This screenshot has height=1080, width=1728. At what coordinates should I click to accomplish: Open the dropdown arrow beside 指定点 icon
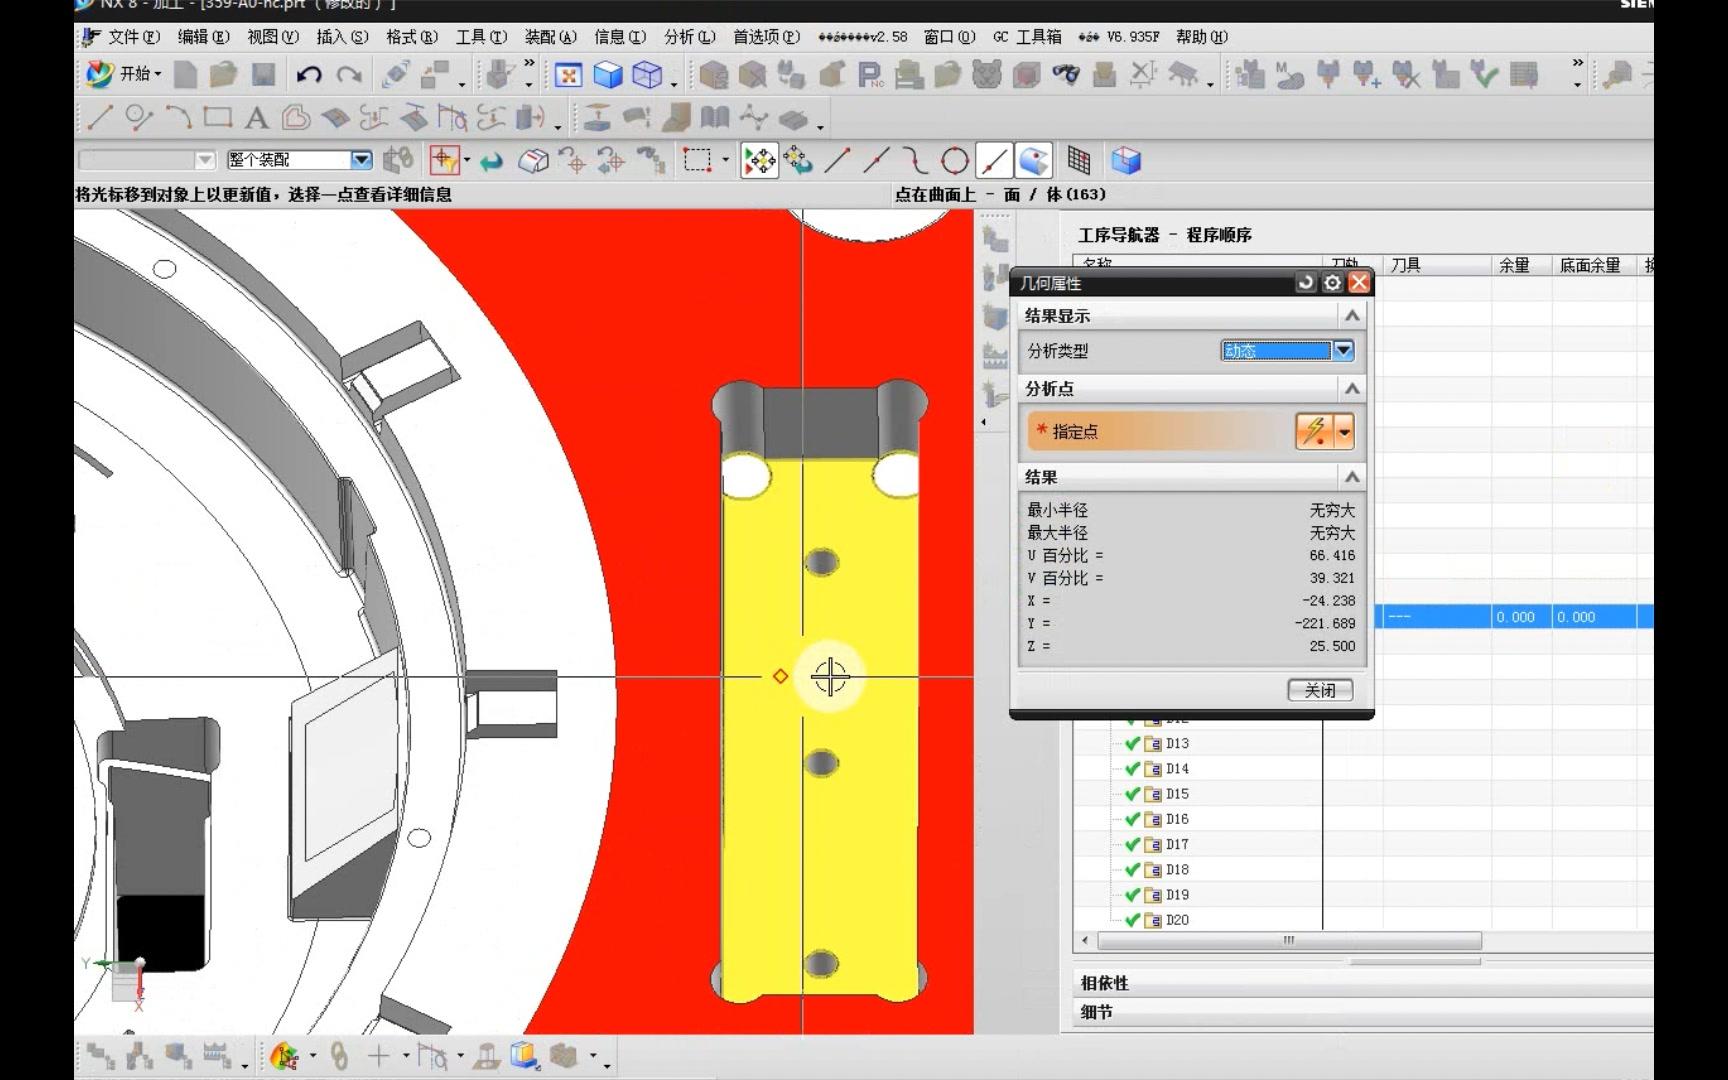(x=1345, y=432)
